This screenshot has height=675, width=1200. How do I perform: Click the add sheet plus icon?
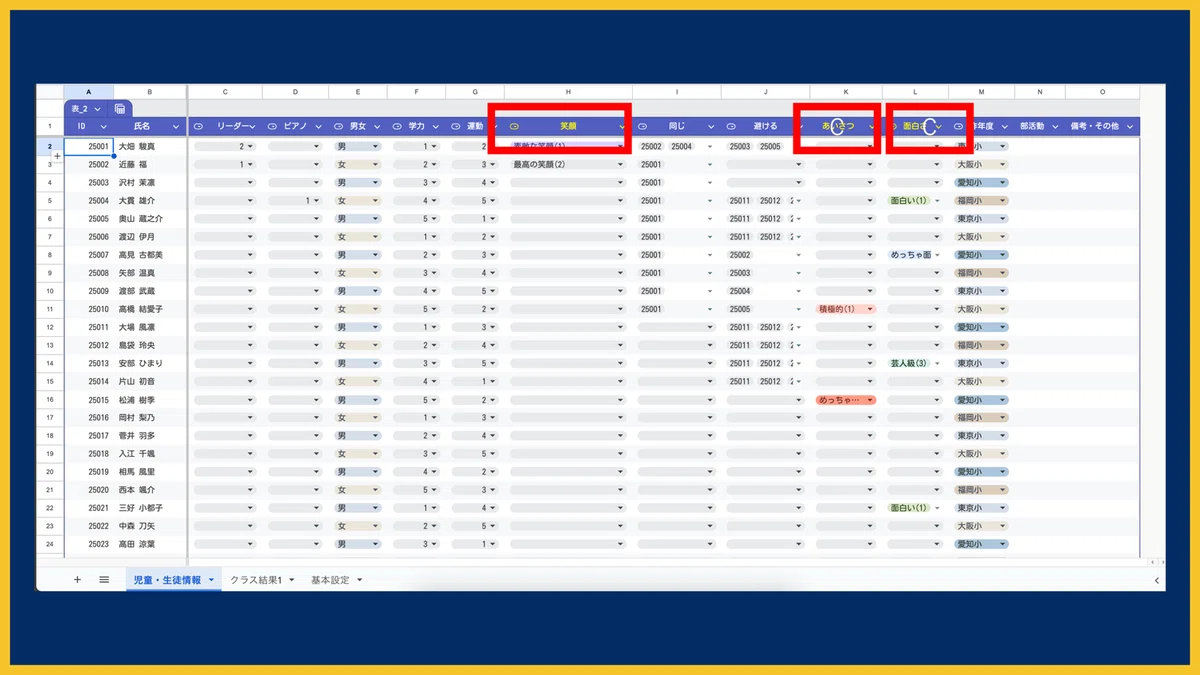pos(77,580)
